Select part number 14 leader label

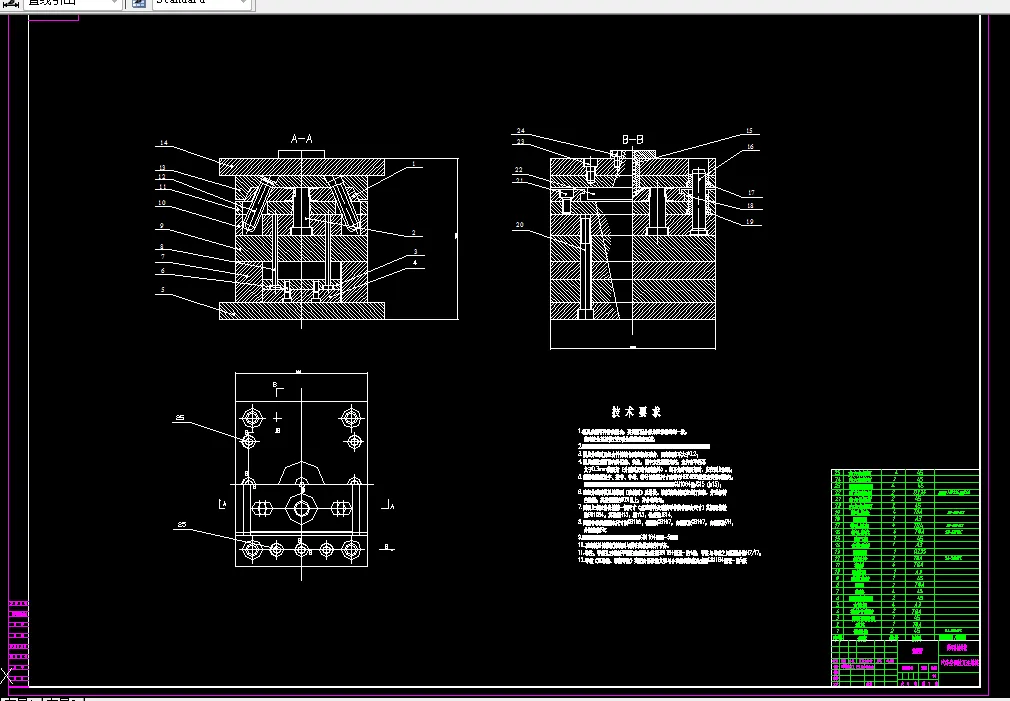164,142
